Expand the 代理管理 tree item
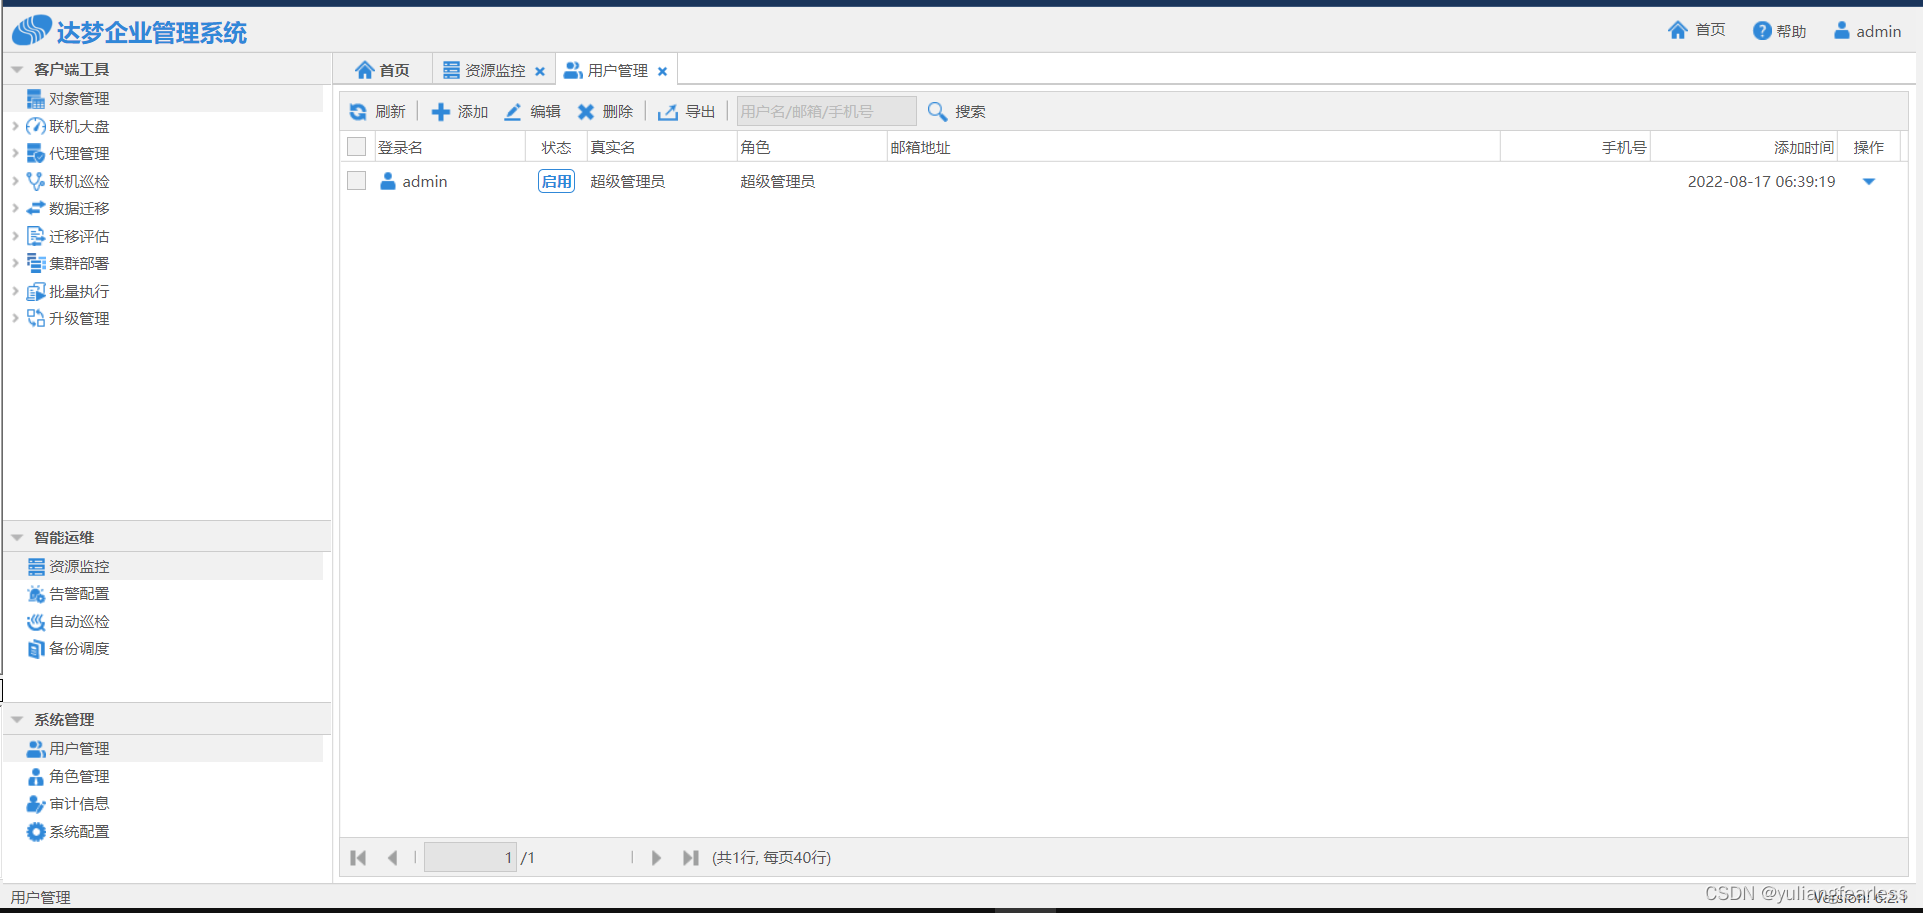The image size is (1923, 913). click(x=15, y=153)
